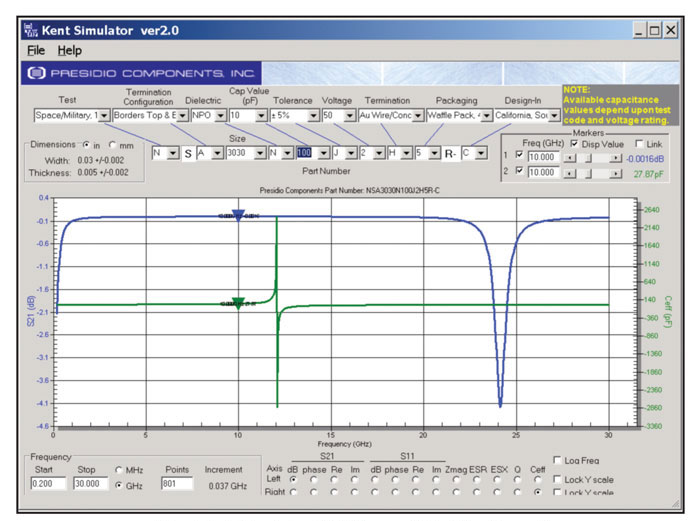Click the Presidio part number text above plot
The width and height of the screenshot is (700, 521).
point(350,191)
